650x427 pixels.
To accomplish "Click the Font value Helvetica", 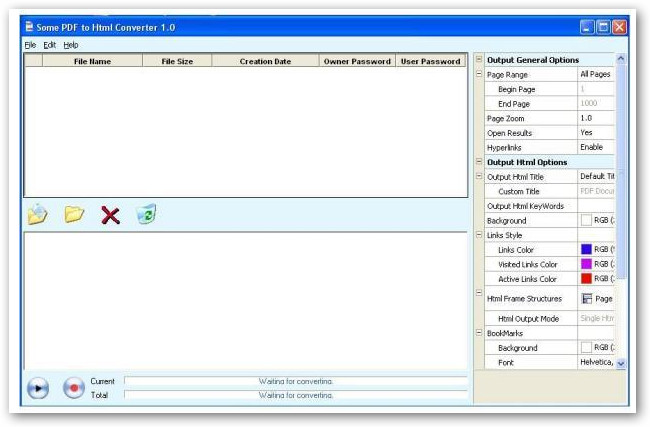I will tap(596, 362).
